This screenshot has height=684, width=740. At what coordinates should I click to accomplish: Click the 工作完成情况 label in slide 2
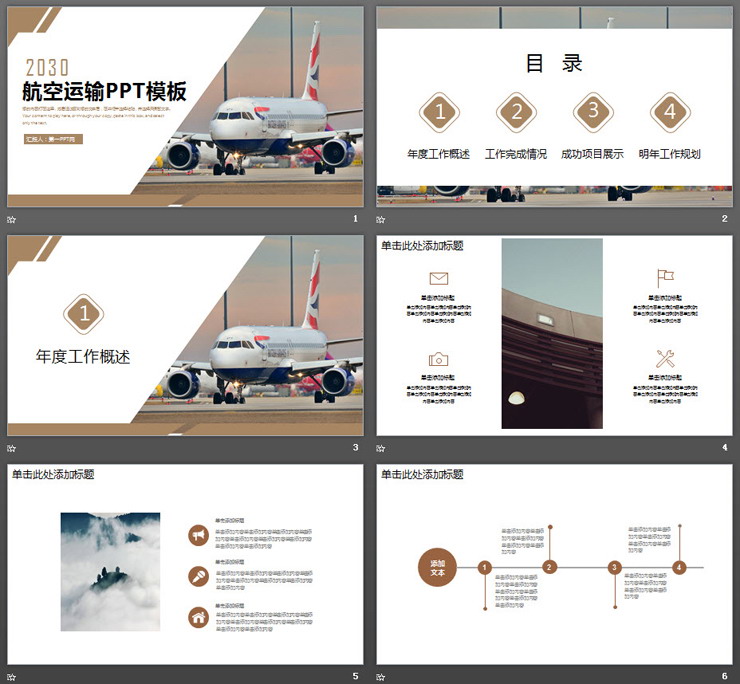pyautogui.click(x=516, y=154)
